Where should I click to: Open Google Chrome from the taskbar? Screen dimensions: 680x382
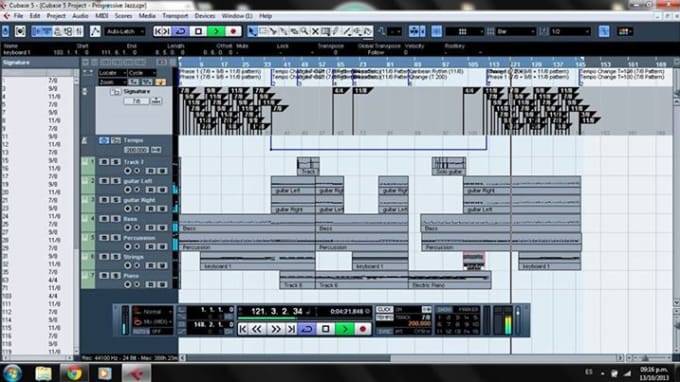(x=74, y=373)
